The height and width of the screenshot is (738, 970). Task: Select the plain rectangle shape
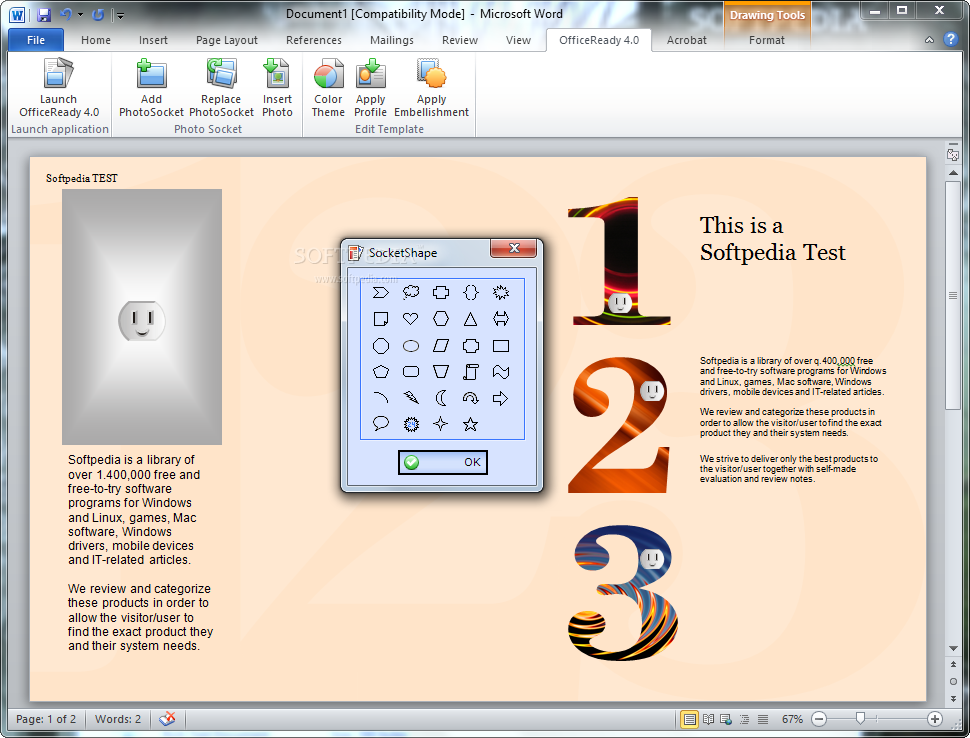coord(500,346)
